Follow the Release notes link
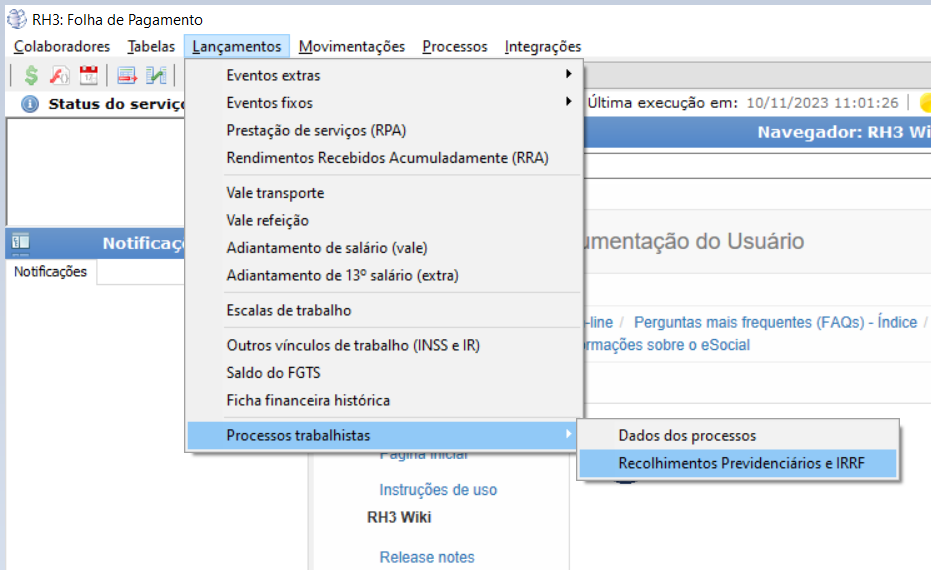 (x=427, y=557)
